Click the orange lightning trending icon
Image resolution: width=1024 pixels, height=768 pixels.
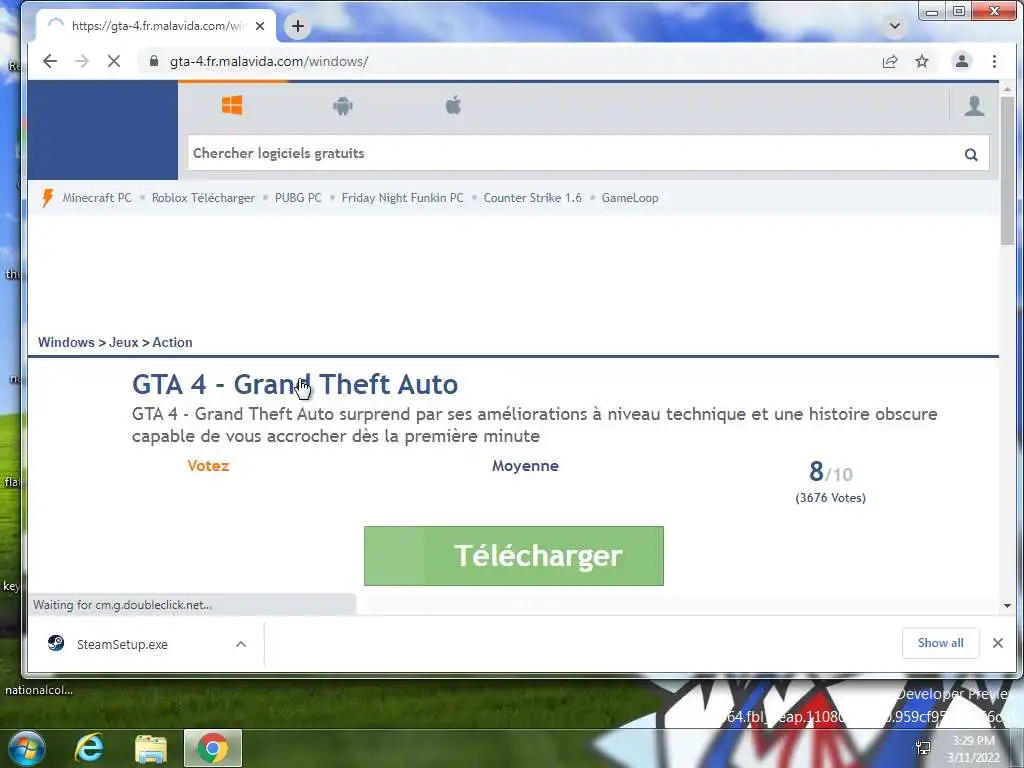pos(47,197)
